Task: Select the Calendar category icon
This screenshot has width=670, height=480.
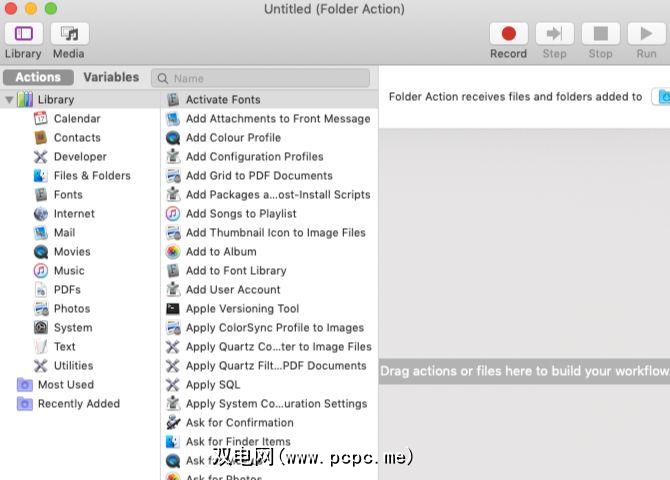Action: coord(41,119)
